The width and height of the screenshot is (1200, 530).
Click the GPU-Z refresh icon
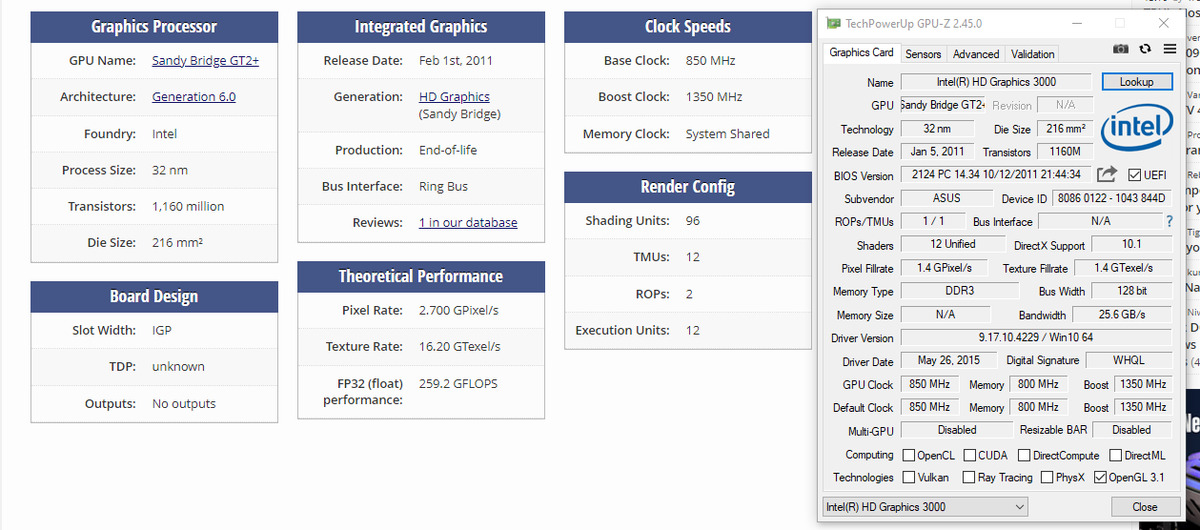[1145, 49]
